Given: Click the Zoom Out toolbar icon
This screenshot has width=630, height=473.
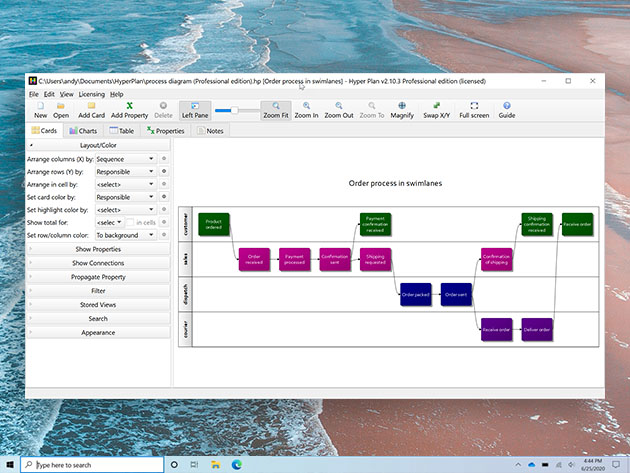Looking at the screenshot, I should (x=339, y=109).
